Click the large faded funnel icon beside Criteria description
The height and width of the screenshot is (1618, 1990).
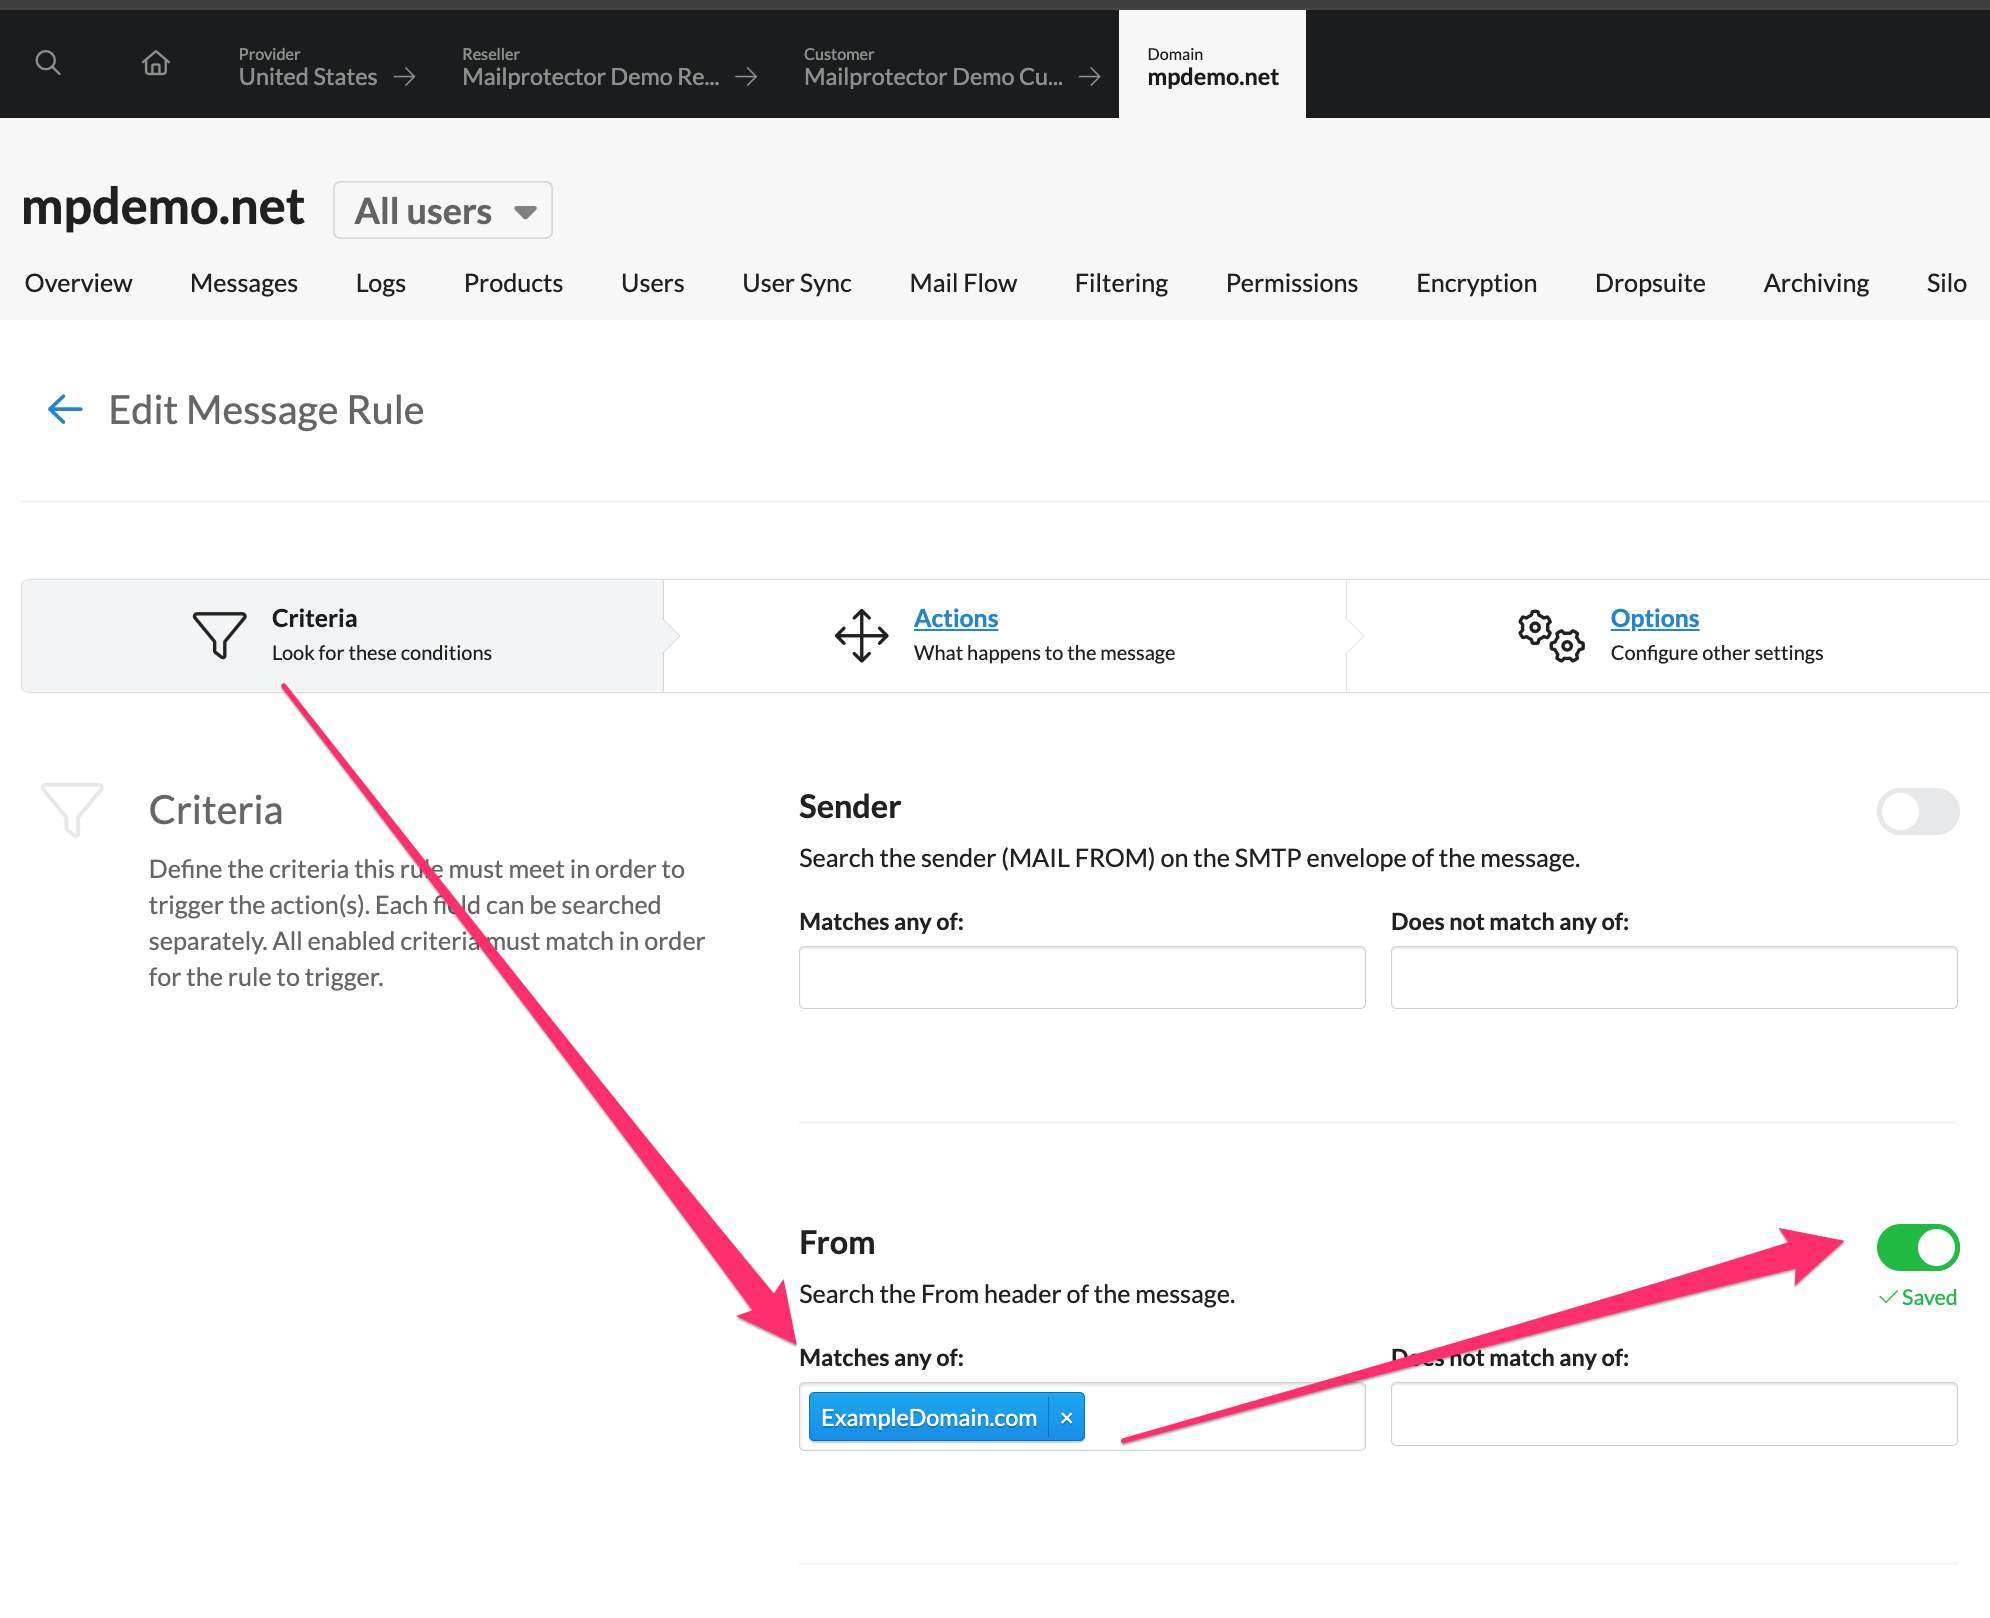pos(72,810)
